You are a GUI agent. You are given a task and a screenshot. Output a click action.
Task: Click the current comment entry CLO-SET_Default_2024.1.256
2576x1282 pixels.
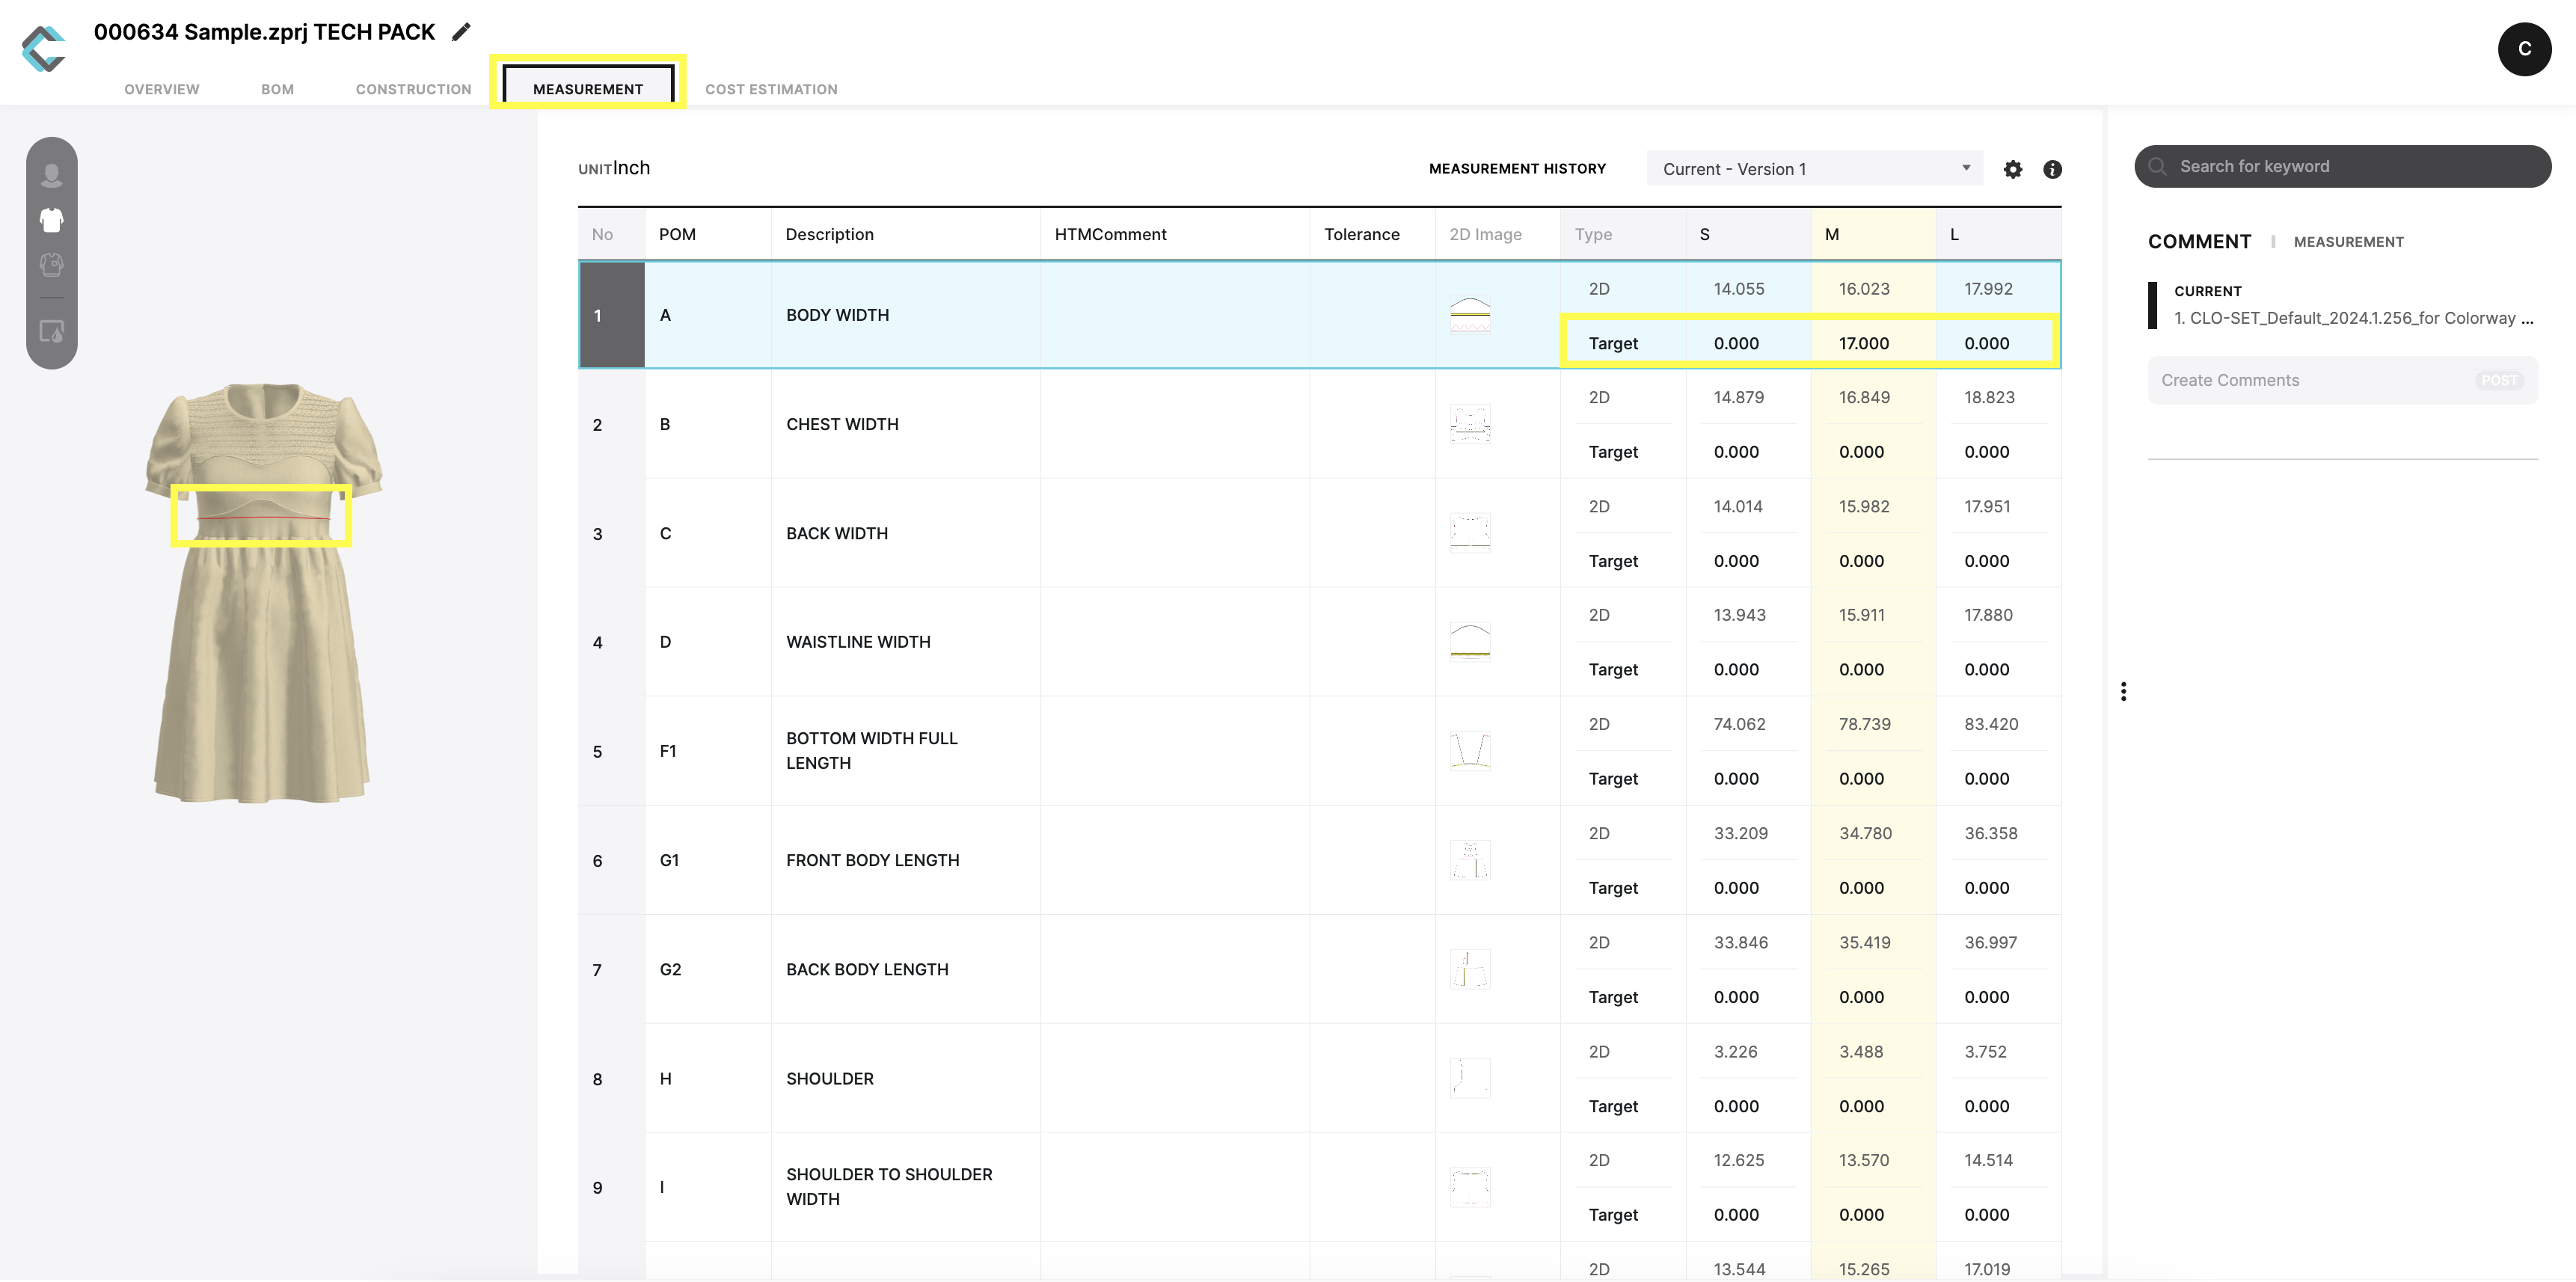tap(2353, 318)
